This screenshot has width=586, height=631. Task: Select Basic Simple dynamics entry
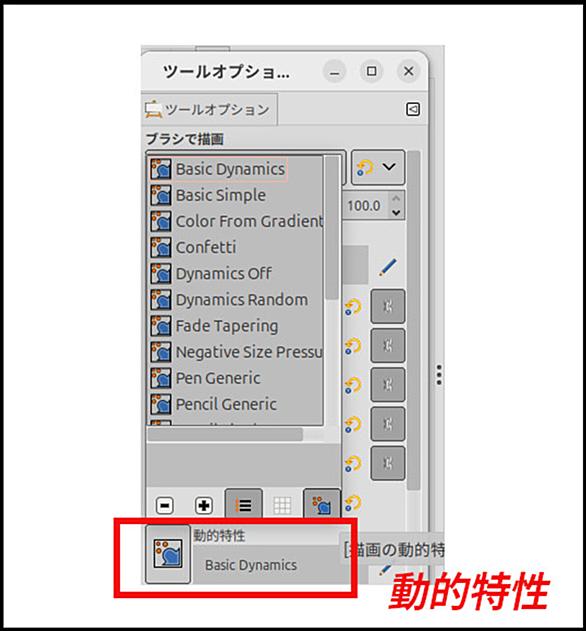tap(235, 195)
